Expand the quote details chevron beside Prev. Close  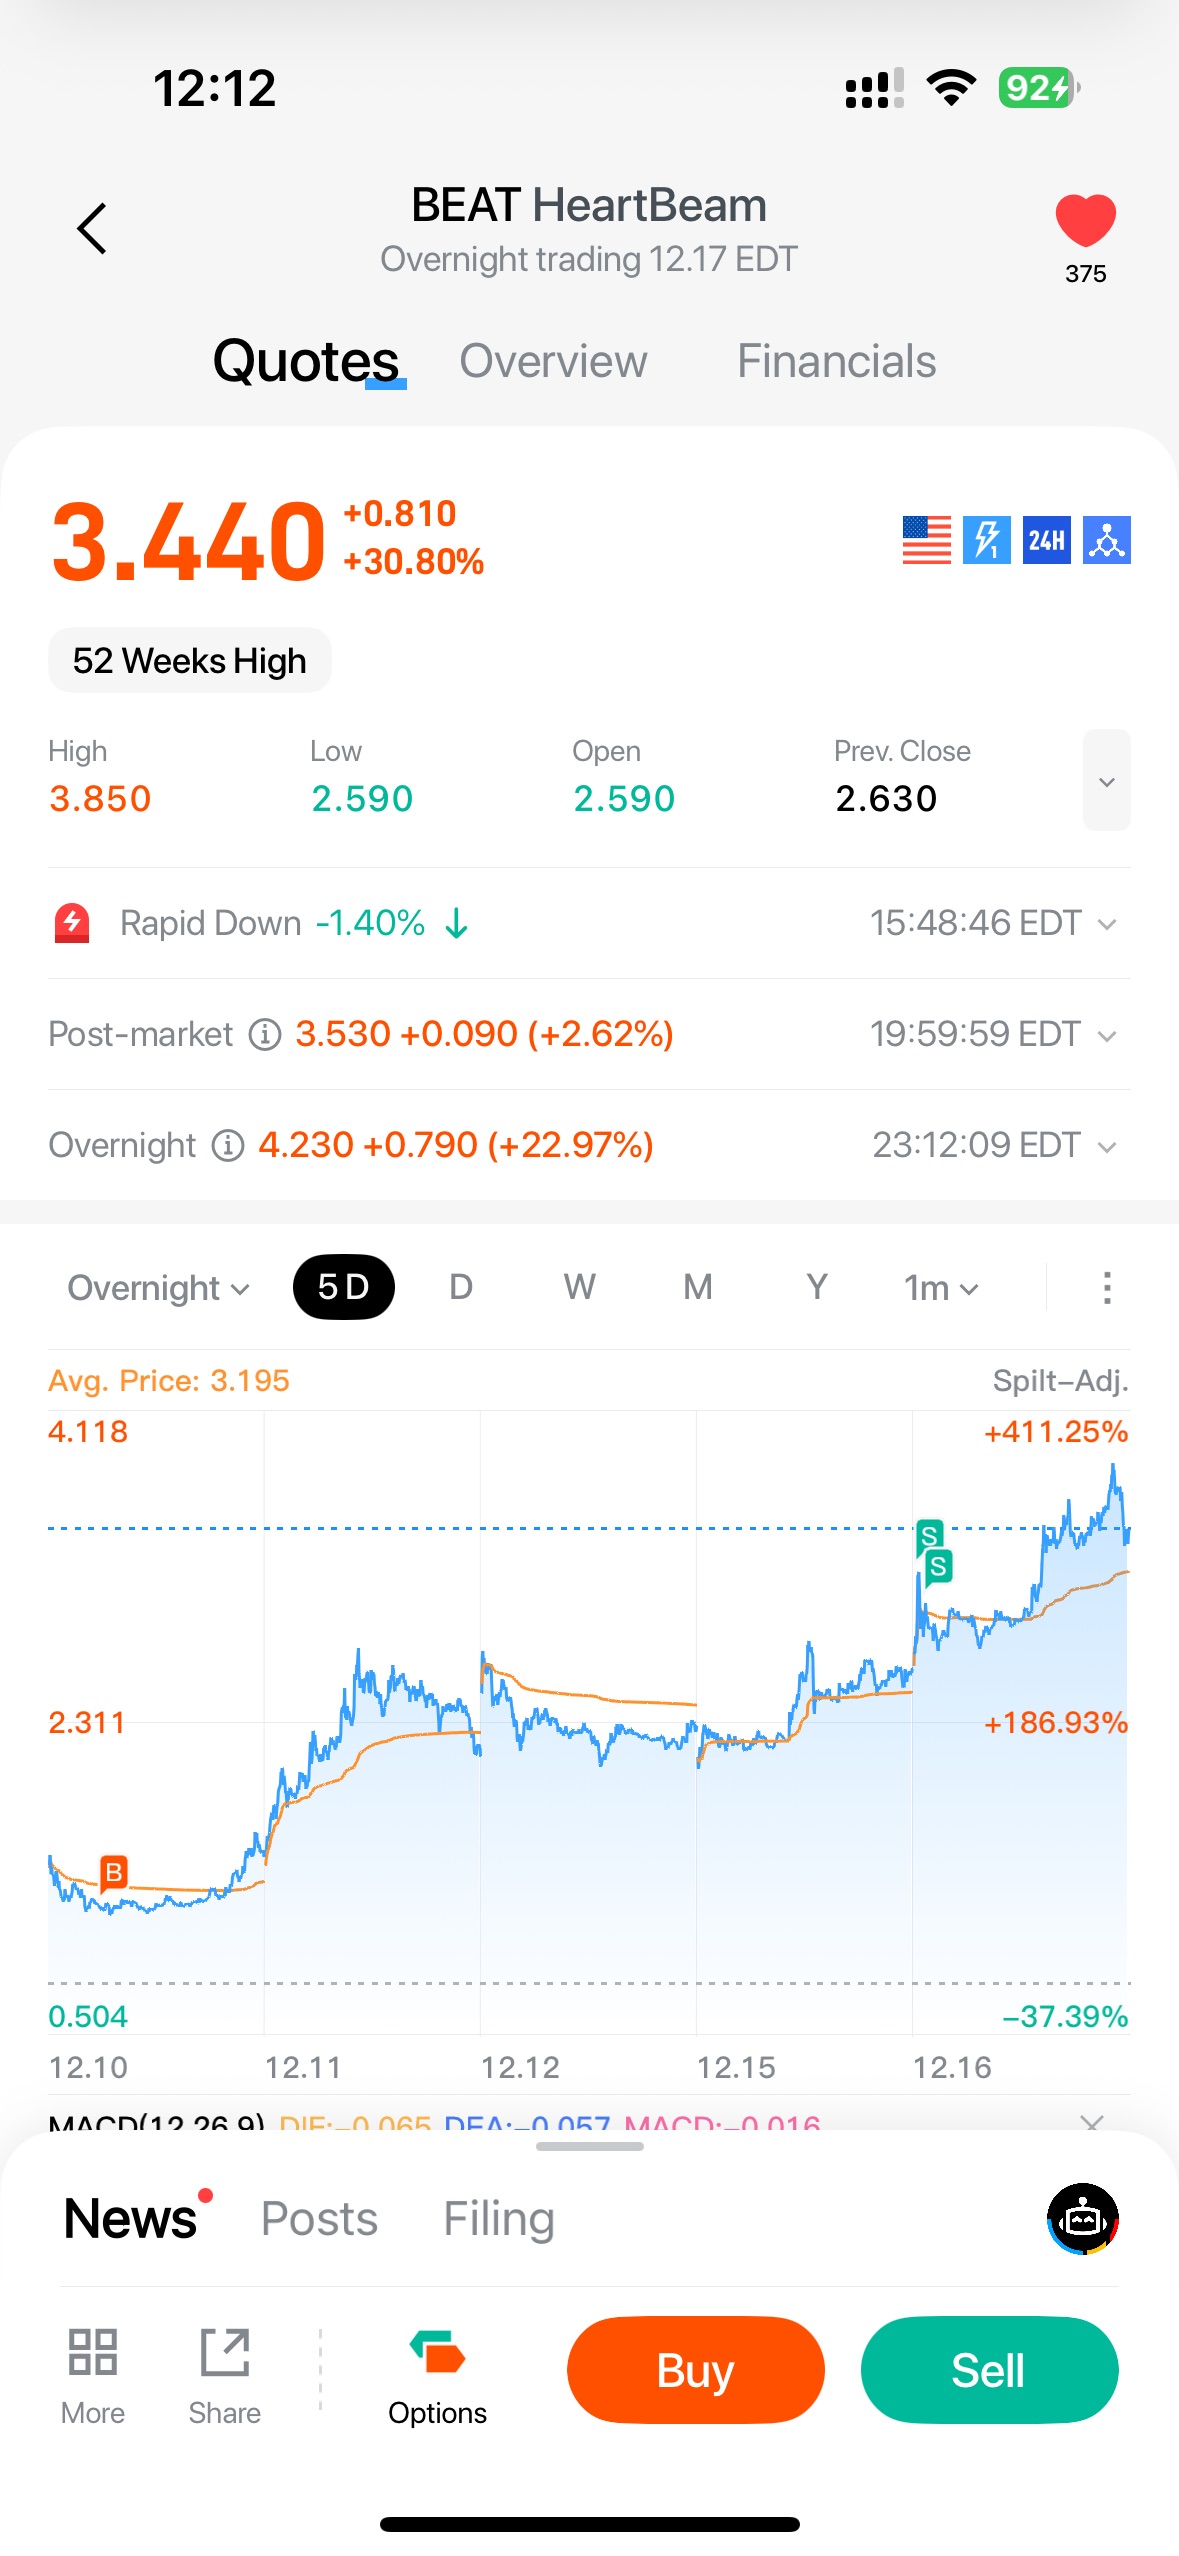point(1106,780)
